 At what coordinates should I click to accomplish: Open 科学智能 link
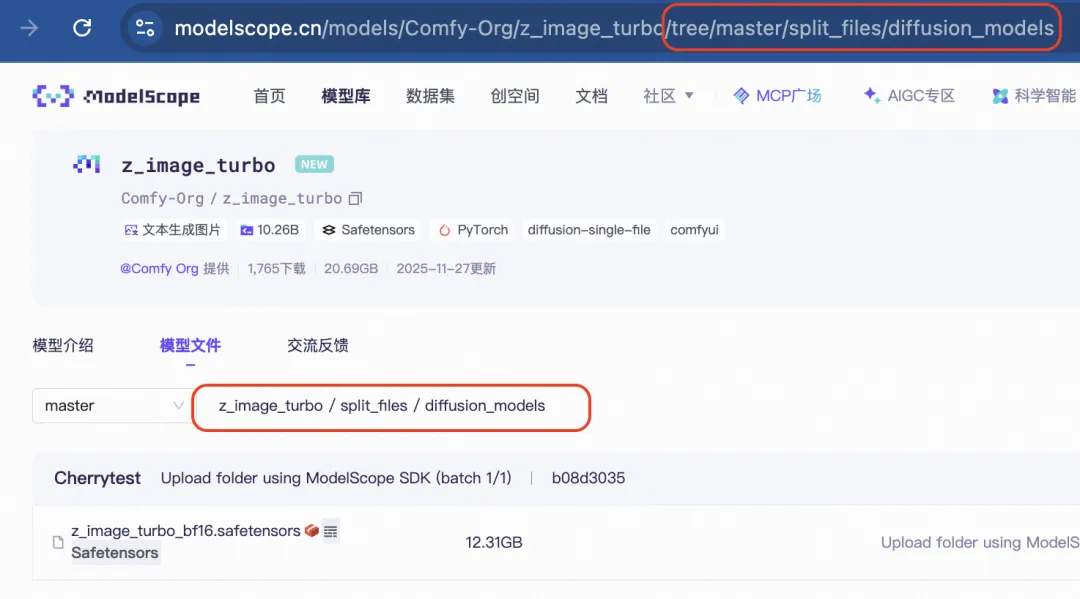(1035, 96)
